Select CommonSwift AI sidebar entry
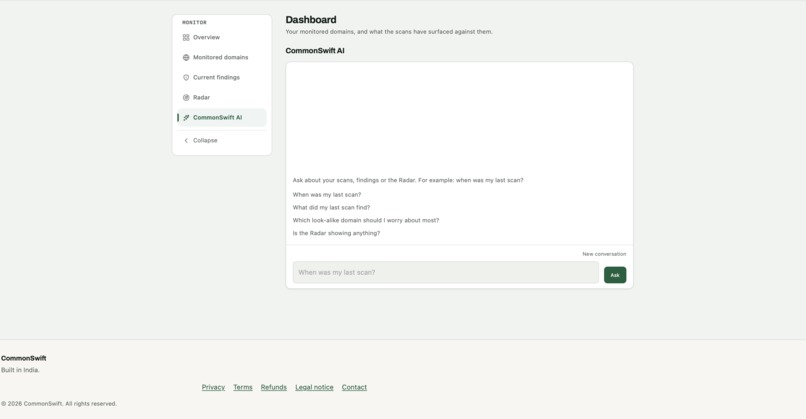 tap(222, 118)
